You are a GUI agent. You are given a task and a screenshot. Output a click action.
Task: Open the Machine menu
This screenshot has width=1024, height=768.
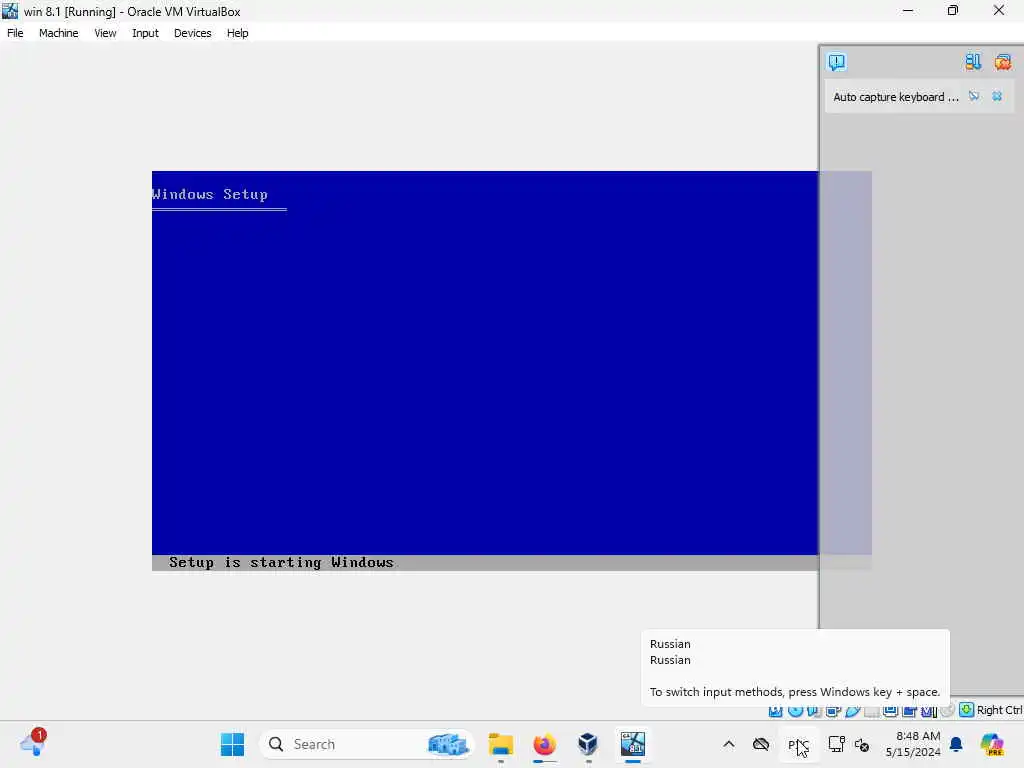click(x=58, y=33)
